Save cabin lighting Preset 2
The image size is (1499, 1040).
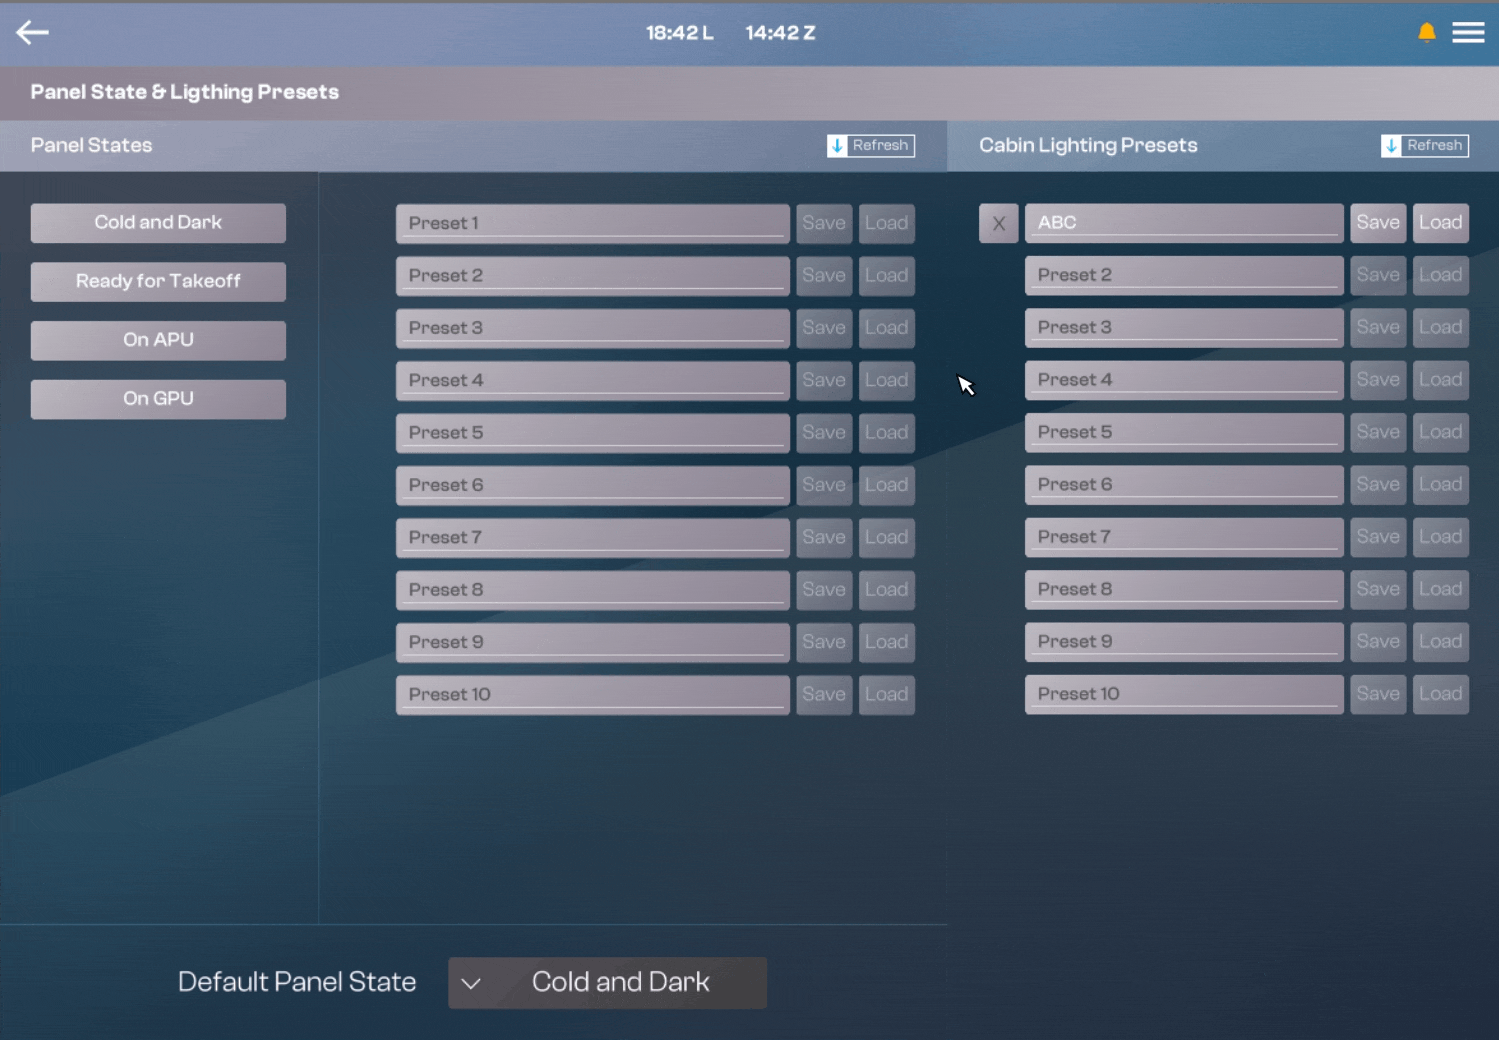click(x=1378, y=275)
